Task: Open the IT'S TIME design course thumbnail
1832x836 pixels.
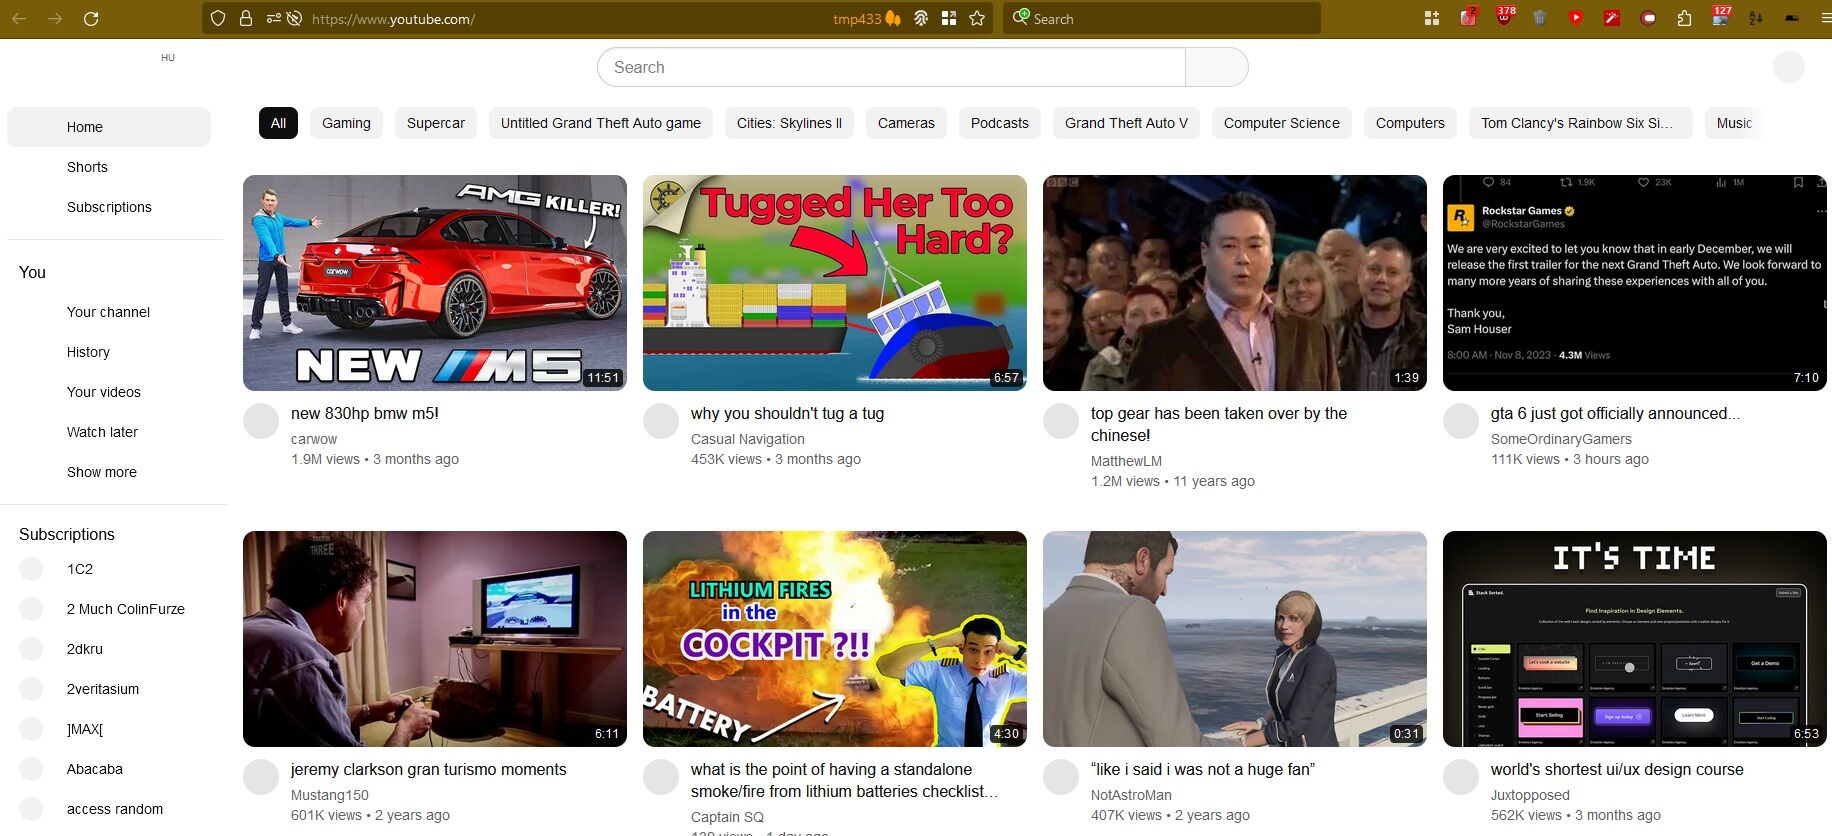Action: click(x=1635, y=639)
